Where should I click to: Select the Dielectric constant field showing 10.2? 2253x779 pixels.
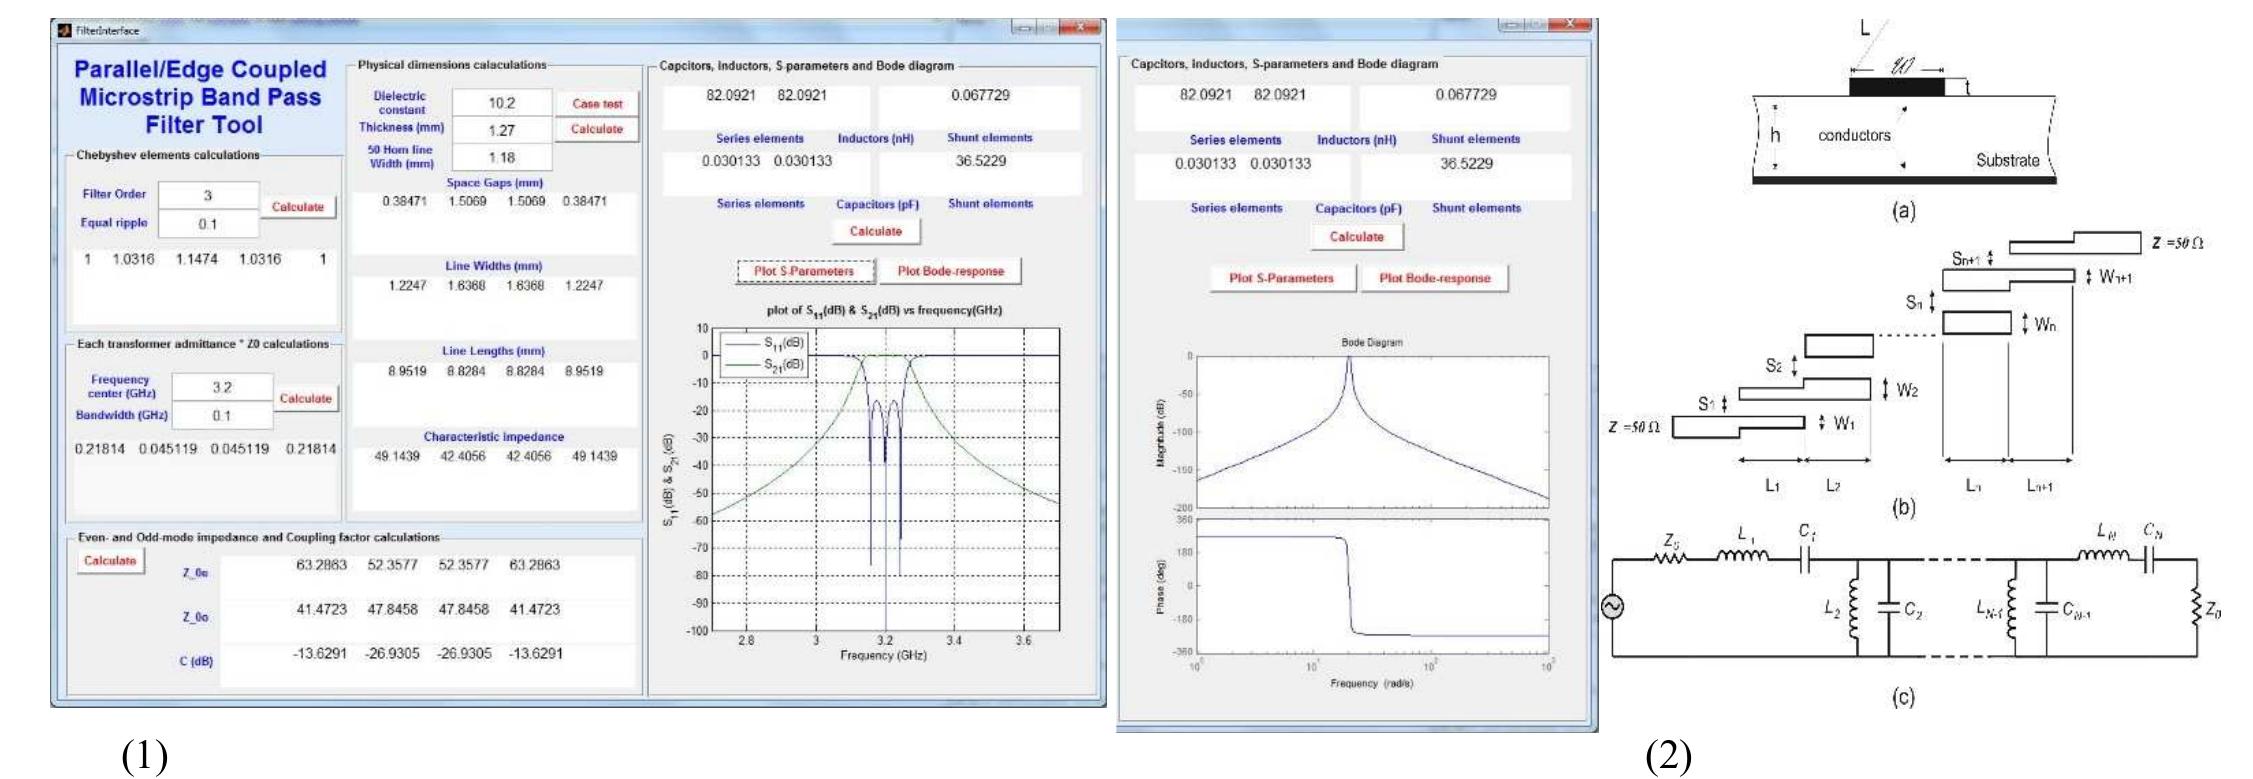502,103
